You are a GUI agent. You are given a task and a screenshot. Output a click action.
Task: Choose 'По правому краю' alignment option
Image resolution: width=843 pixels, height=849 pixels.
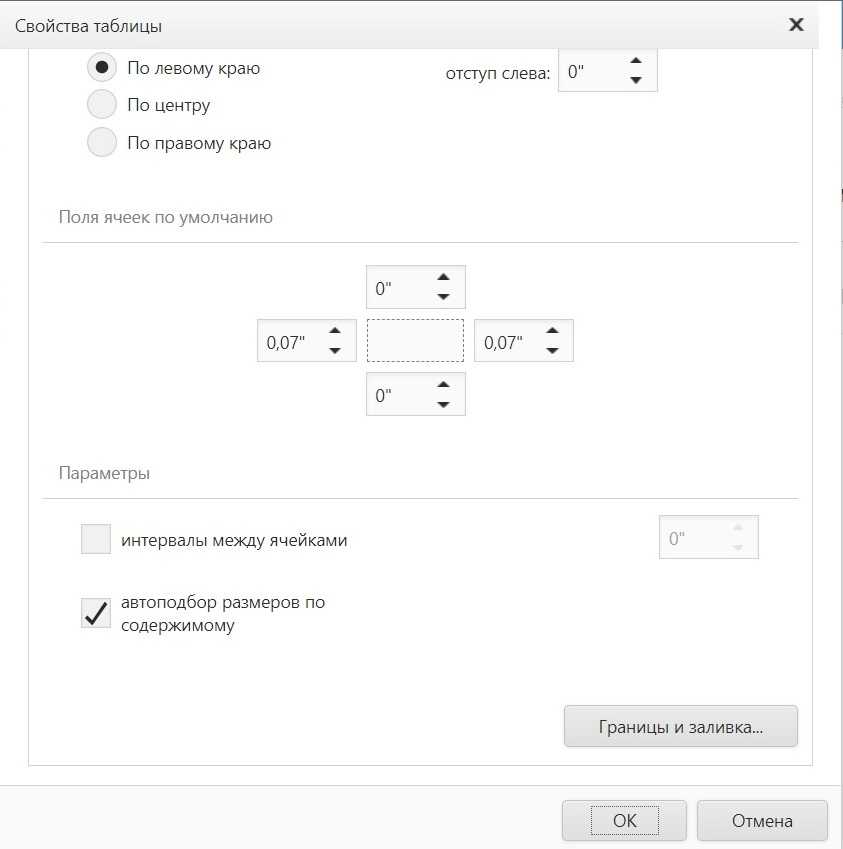(102, 143)
